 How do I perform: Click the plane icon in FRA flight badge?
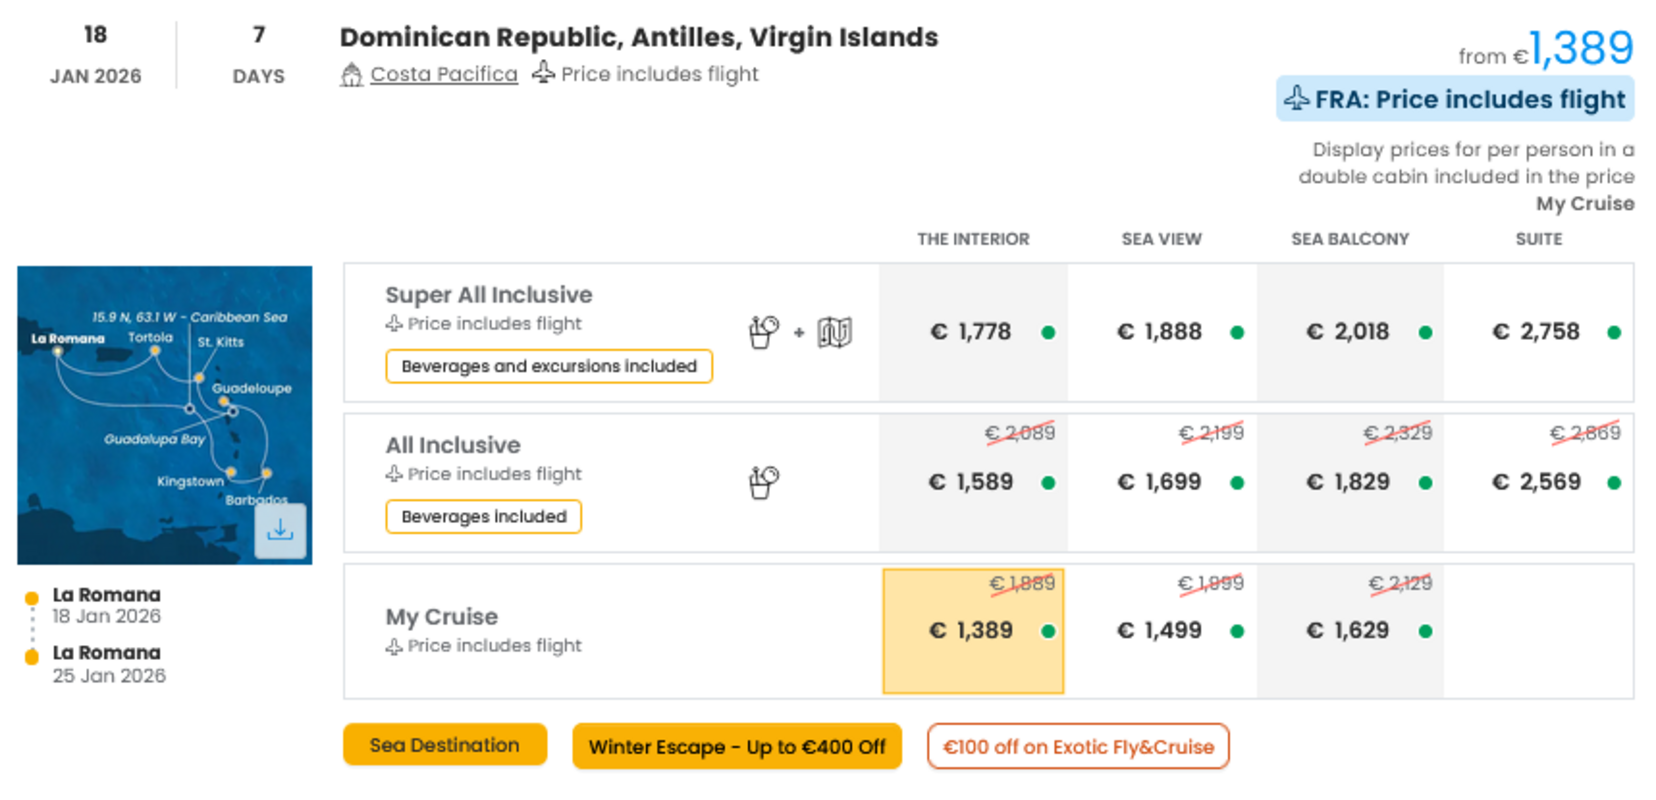(1297, 98)
